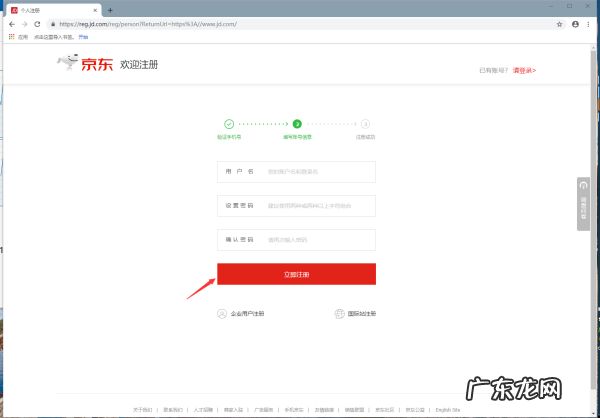Click the browser back arrow
Screen dimensions: 600x418
10,22
